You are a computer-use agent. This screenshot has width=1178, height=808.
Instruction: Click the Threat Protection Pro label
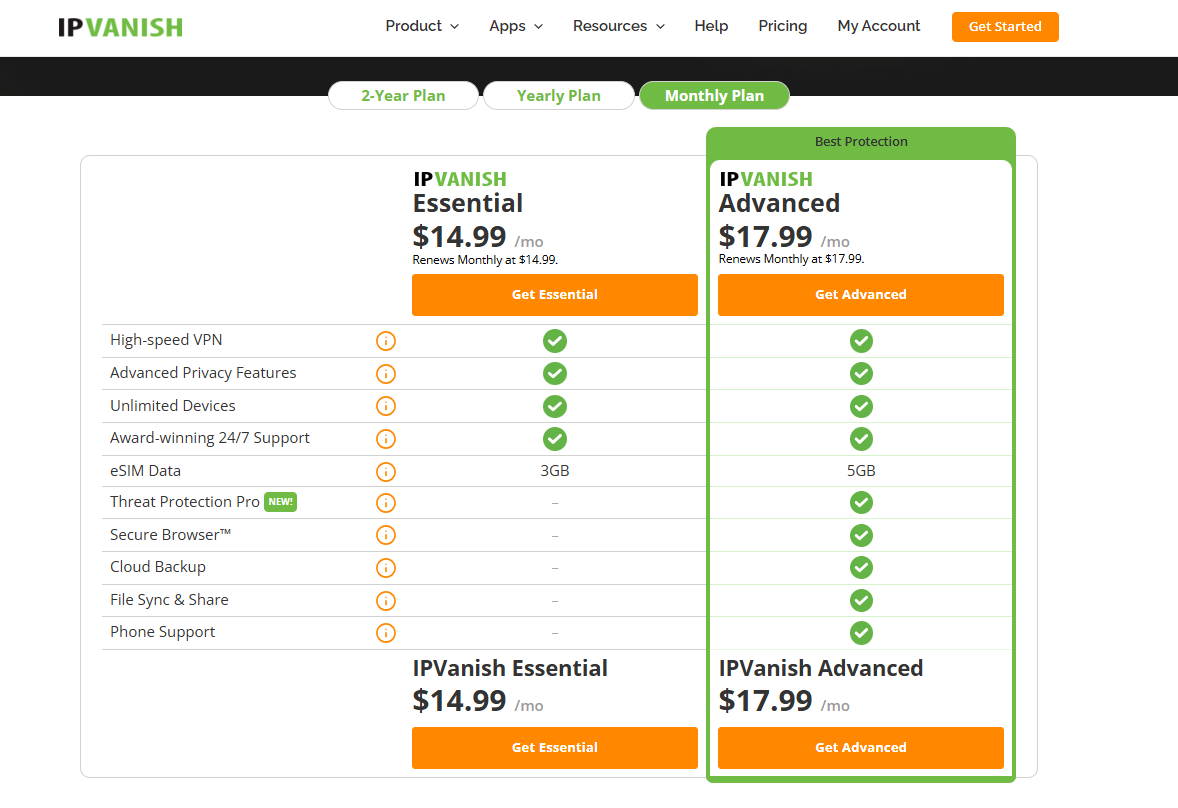[185, 502]
